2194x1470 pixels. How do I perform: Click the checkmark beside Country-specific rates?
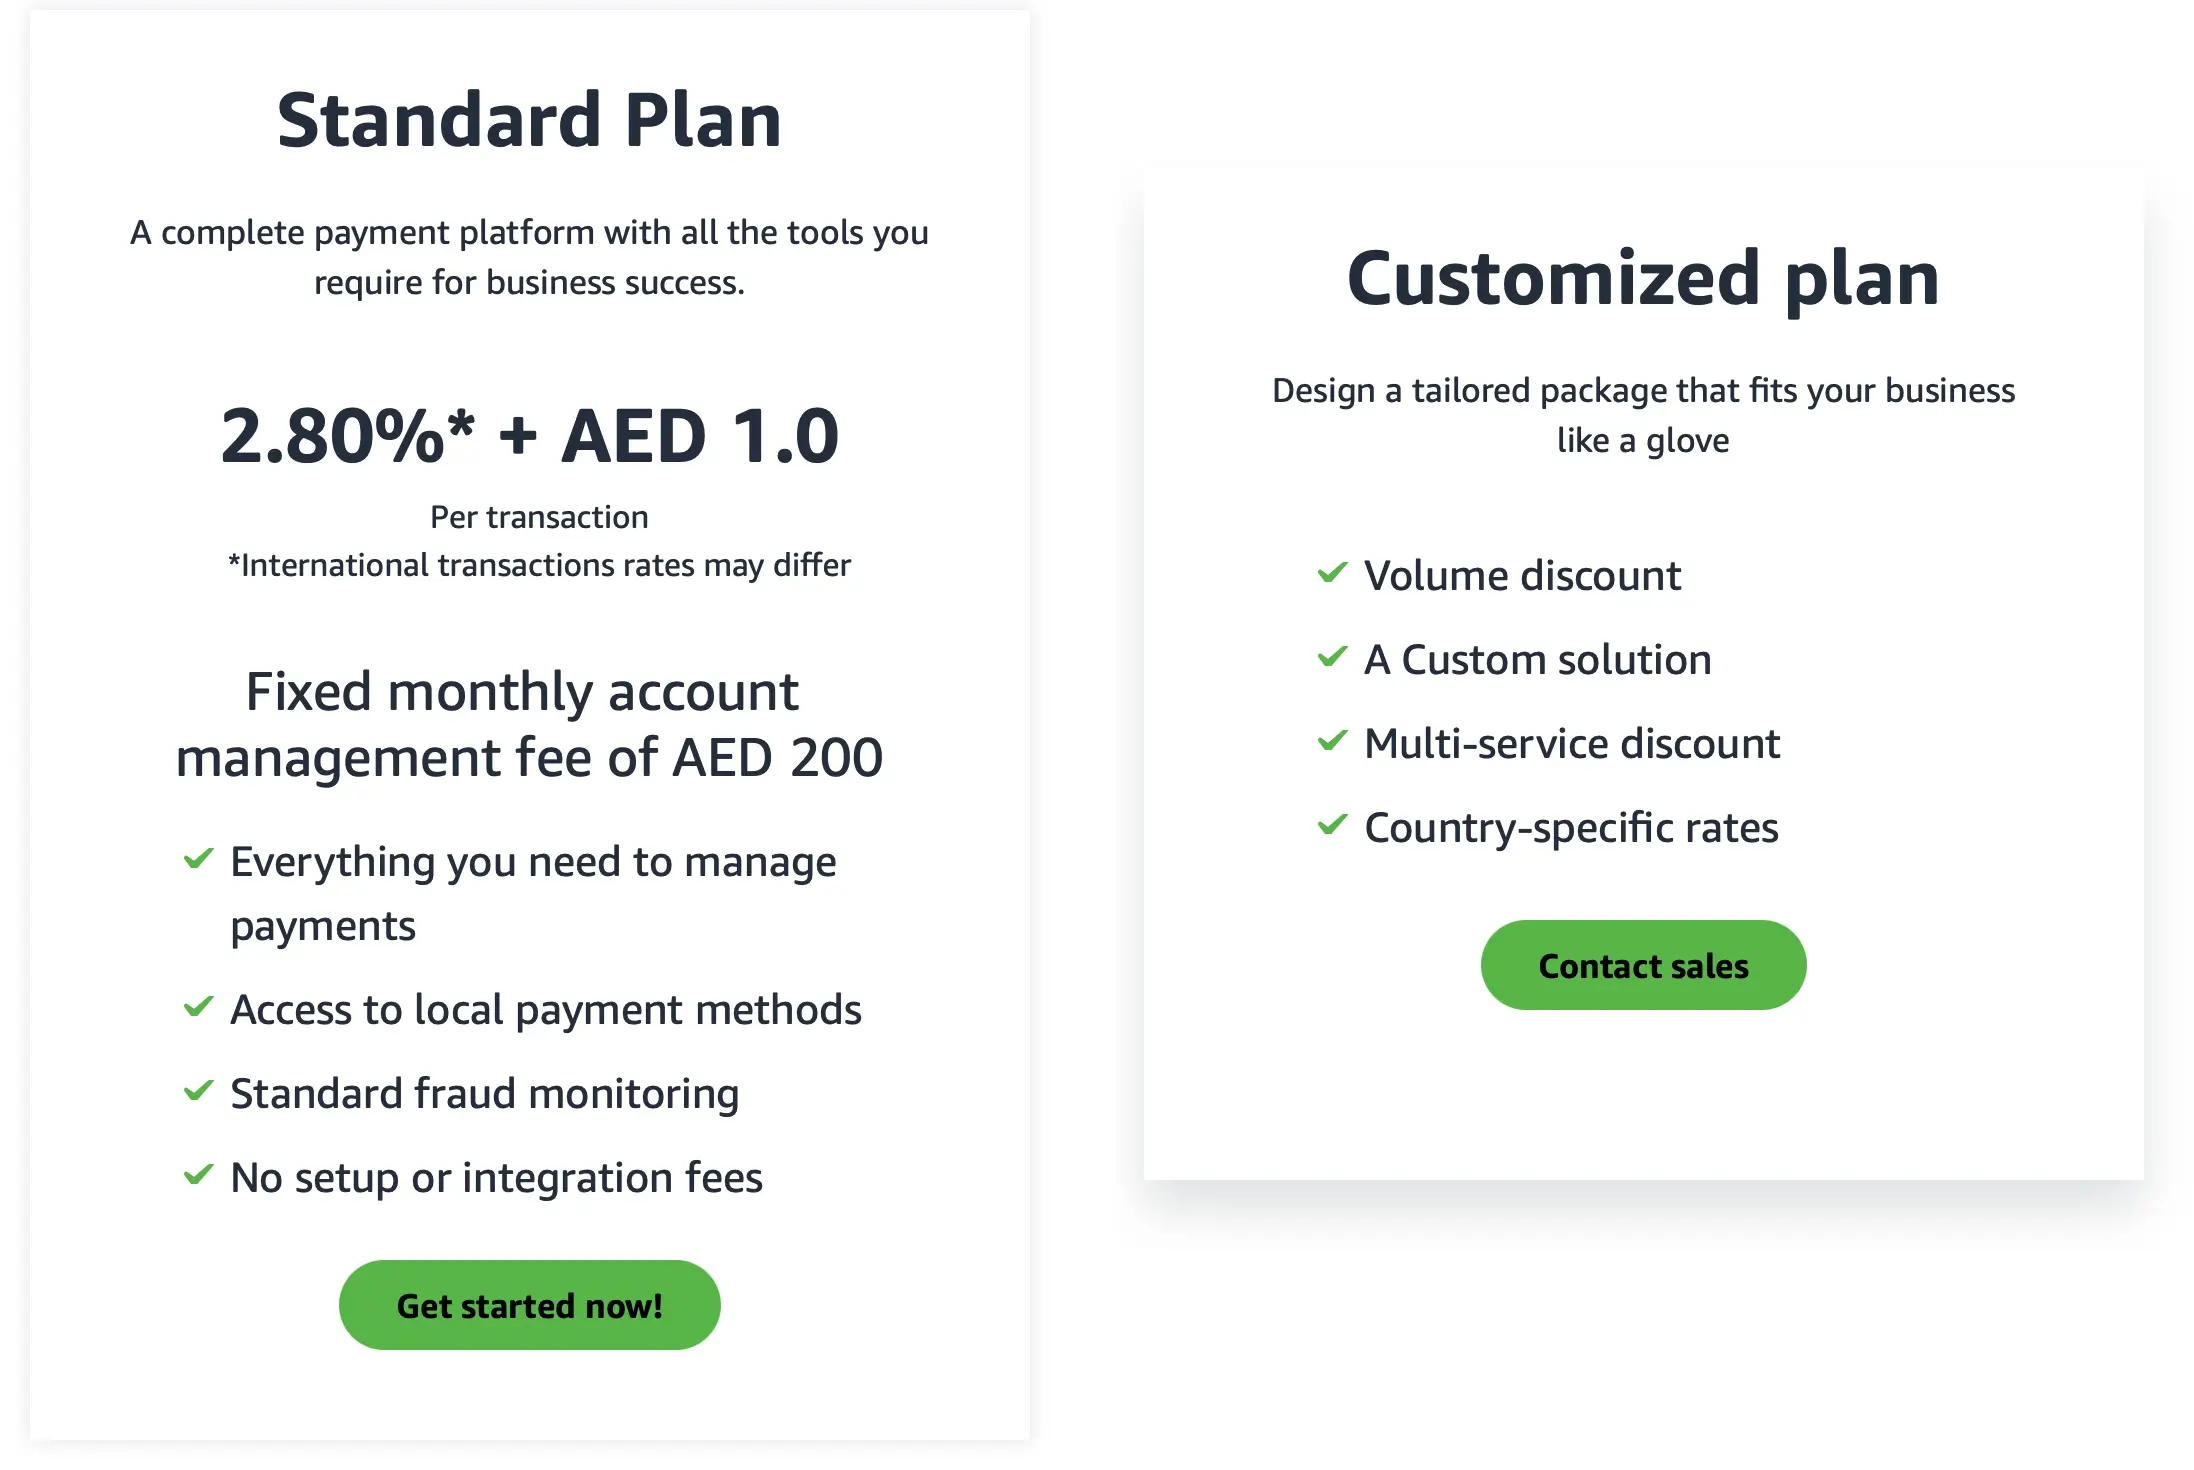click(x=1333, y=826)
